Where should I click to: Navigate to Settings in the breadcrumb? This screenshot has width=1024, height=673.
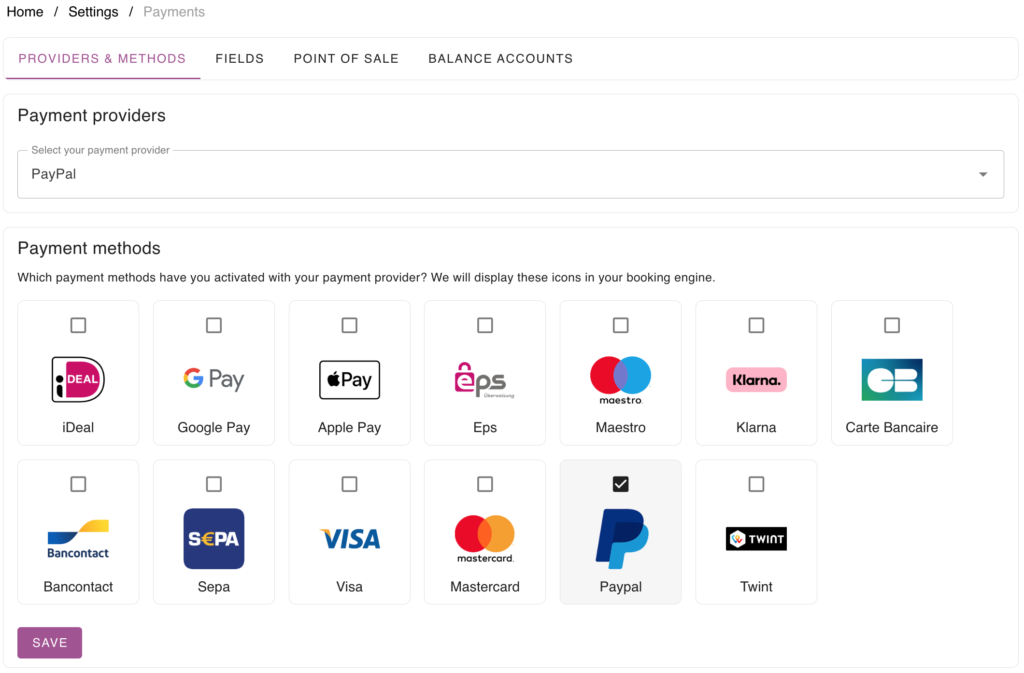(x=93, y=12)
